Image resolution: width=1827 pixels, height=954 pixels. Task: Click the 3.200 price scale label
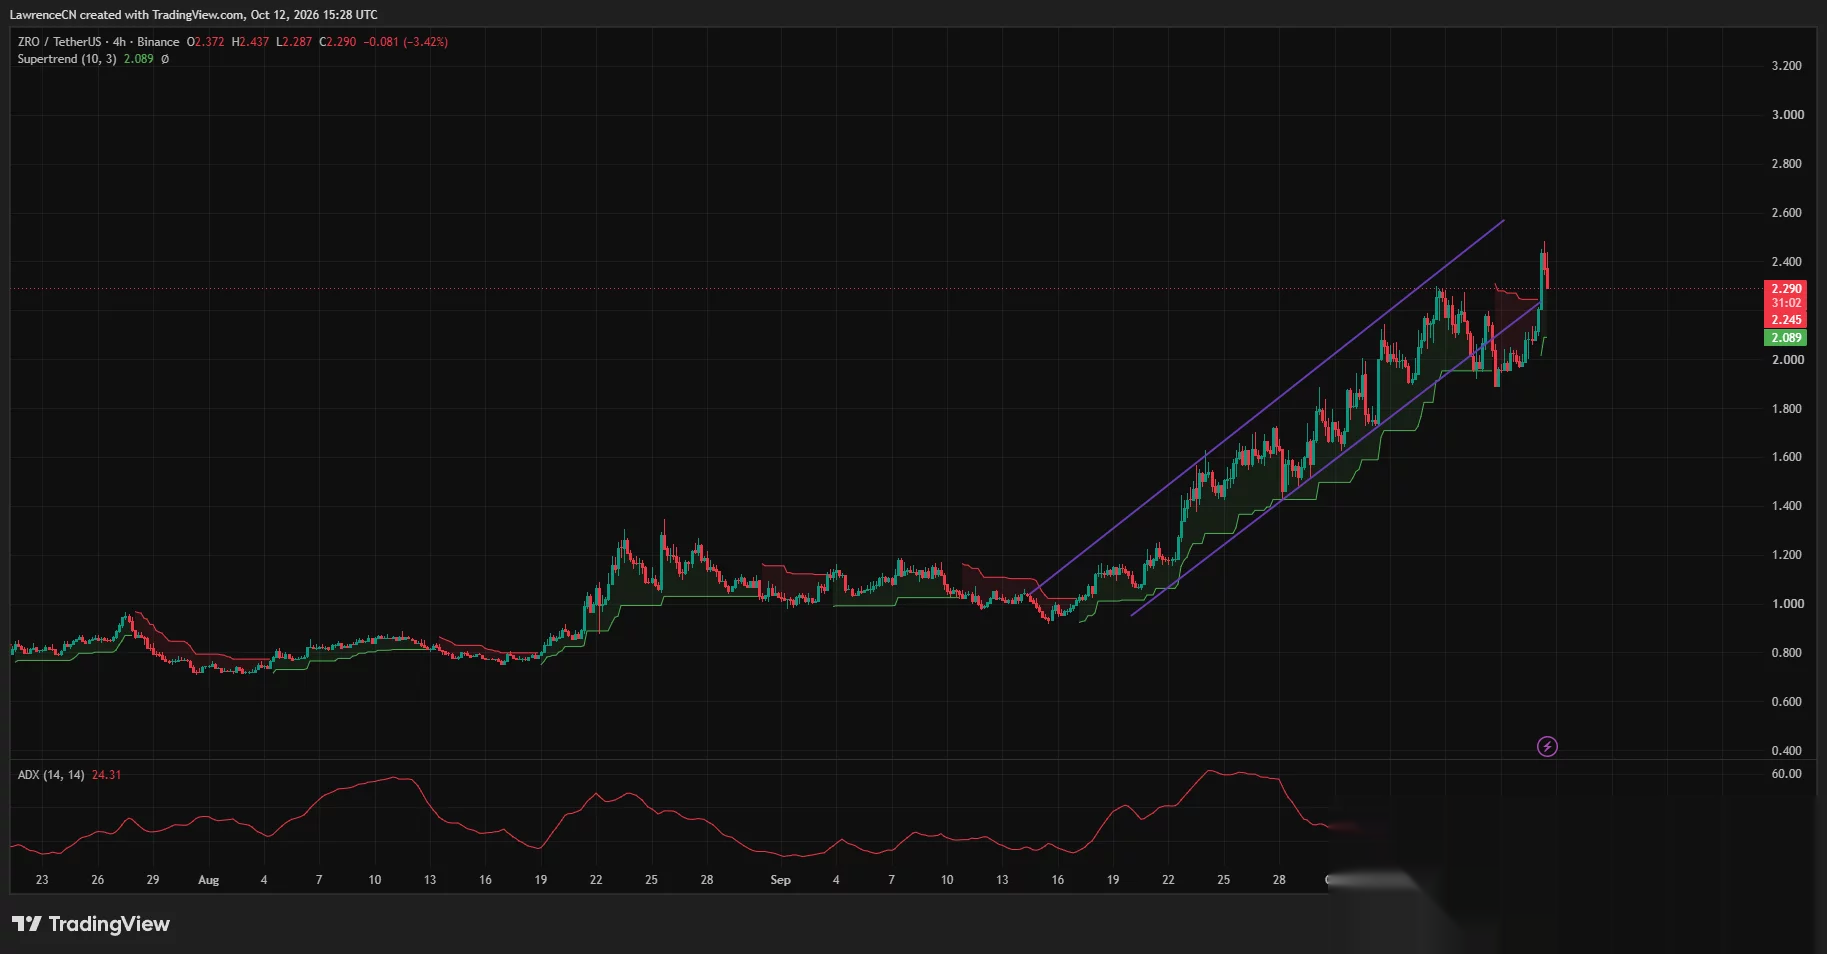[x=1787, y=66]
